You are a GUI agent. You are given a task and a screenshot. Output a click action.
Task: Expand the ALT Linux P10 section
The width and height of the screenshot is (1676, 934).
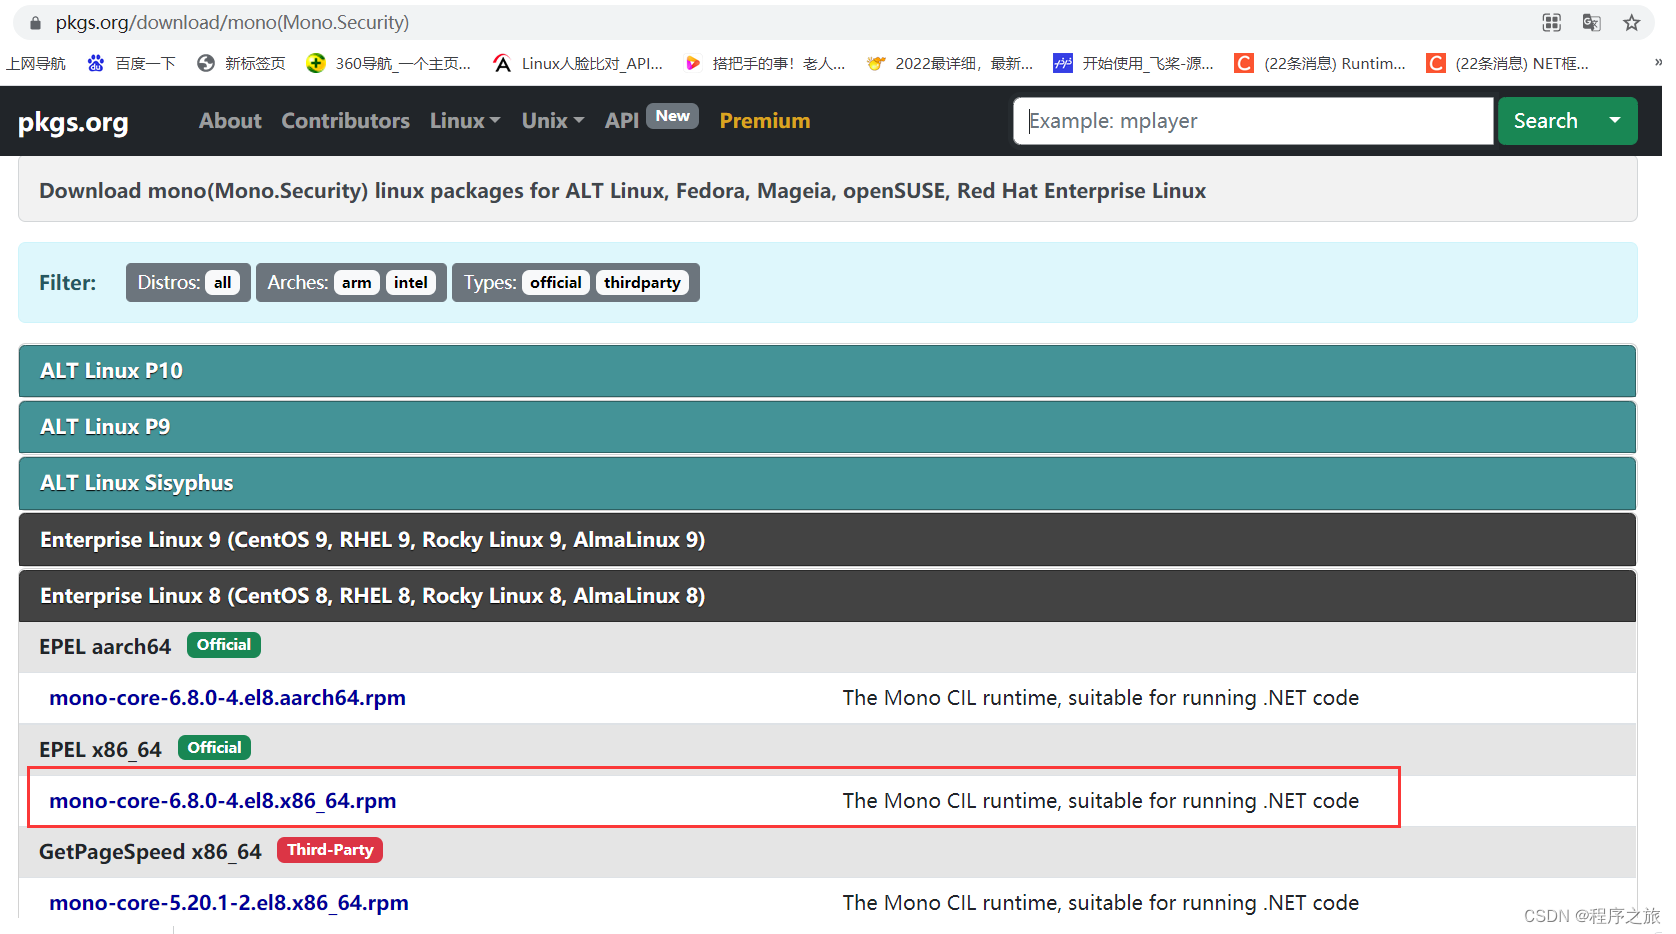[827, 371]
